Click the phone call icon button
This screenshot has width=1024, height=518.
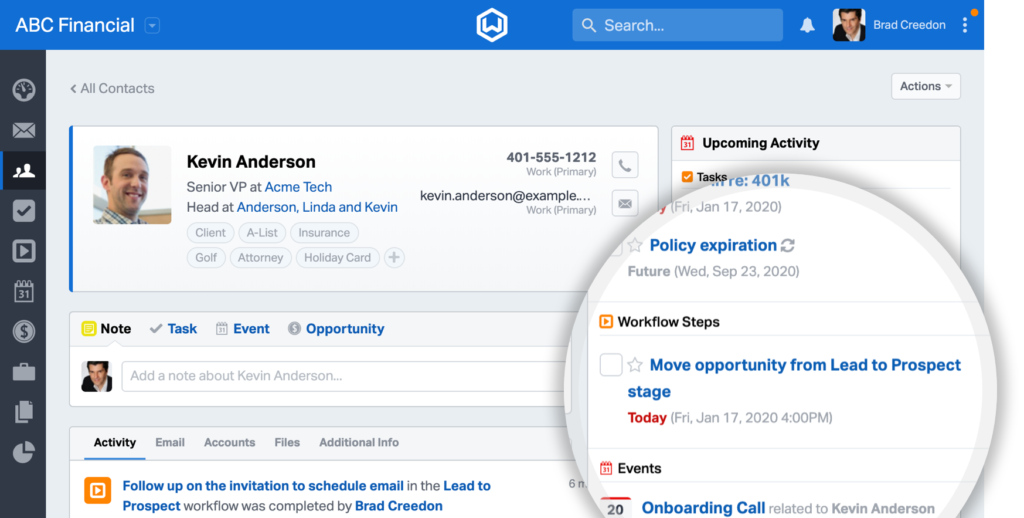[x=625, y=165]
